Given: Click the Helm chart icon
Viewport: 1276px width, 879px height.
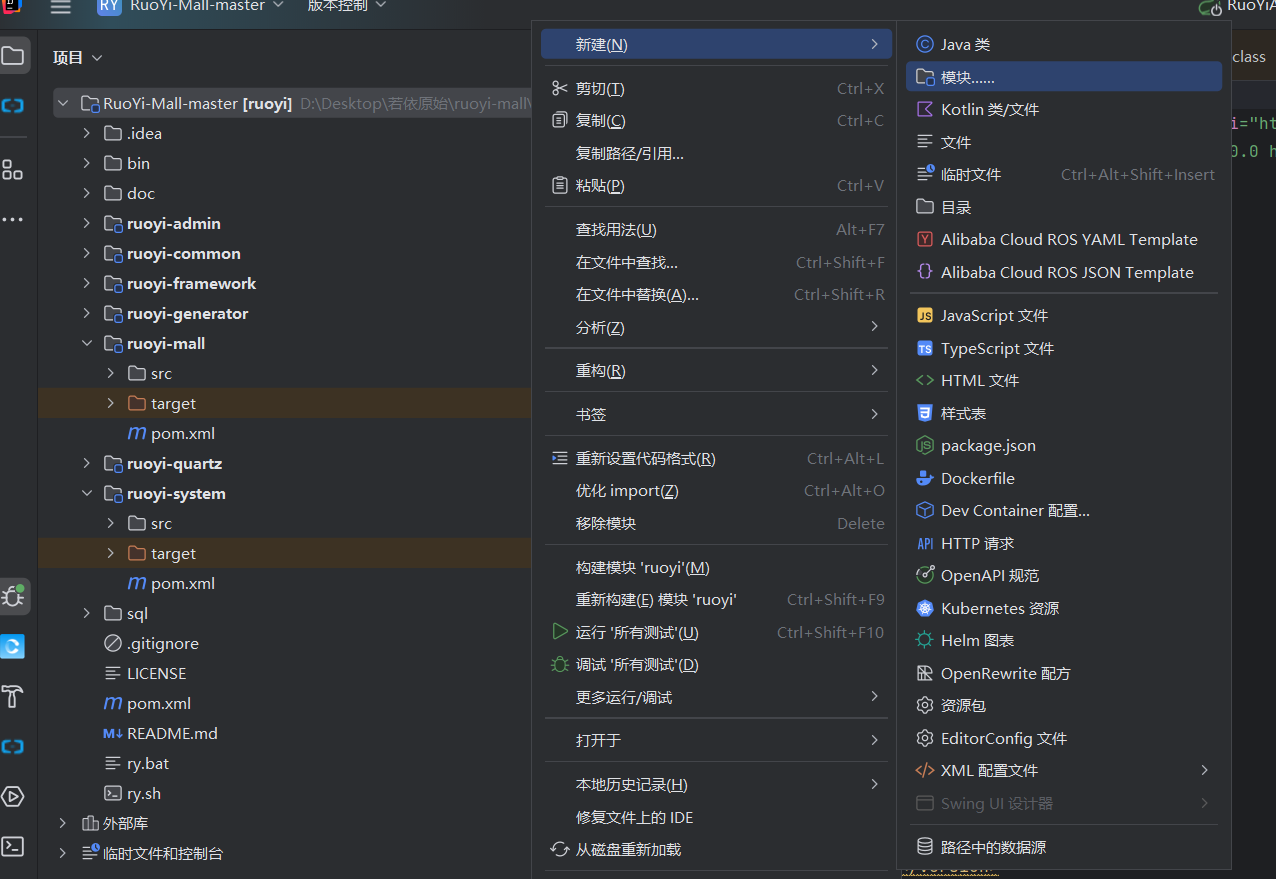Looking at the screenshot, I should (x=925, y=640).
